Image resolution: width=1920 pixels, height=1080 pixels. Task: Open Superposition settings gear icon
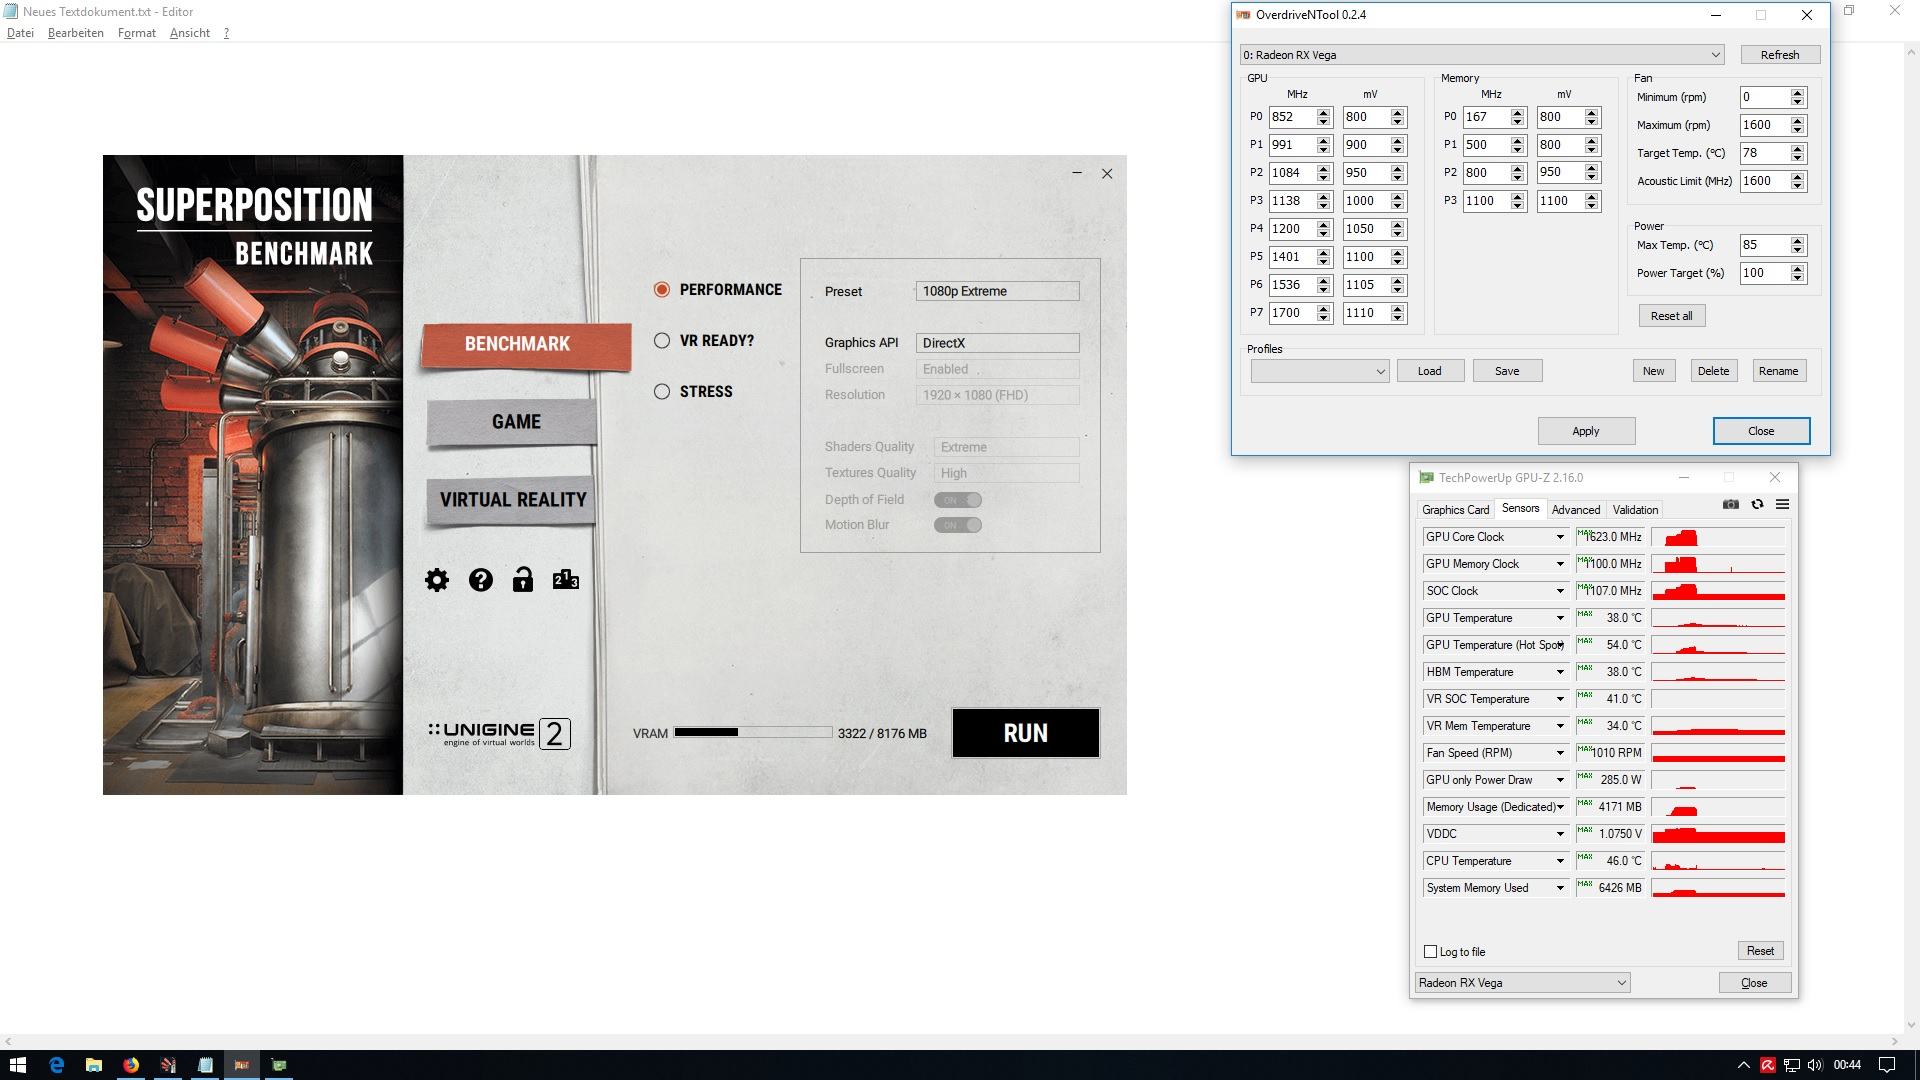click(437, 580)
